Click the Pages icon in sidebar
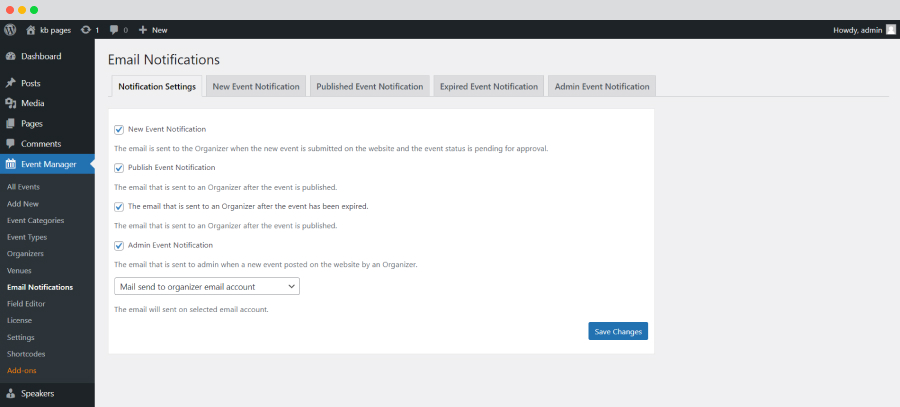The height and width of the screenshot is (407, 900). click(10, 123)
